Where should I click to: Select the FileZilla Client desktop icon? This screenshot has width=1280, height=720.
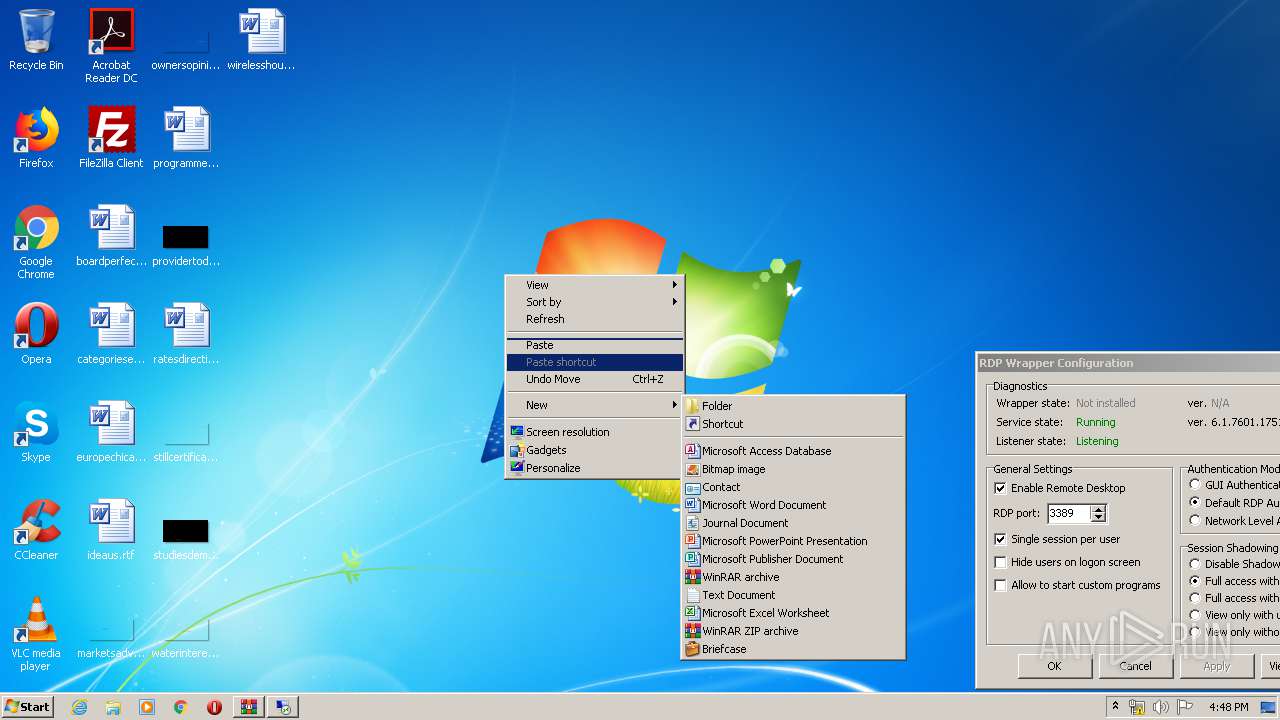111,138
